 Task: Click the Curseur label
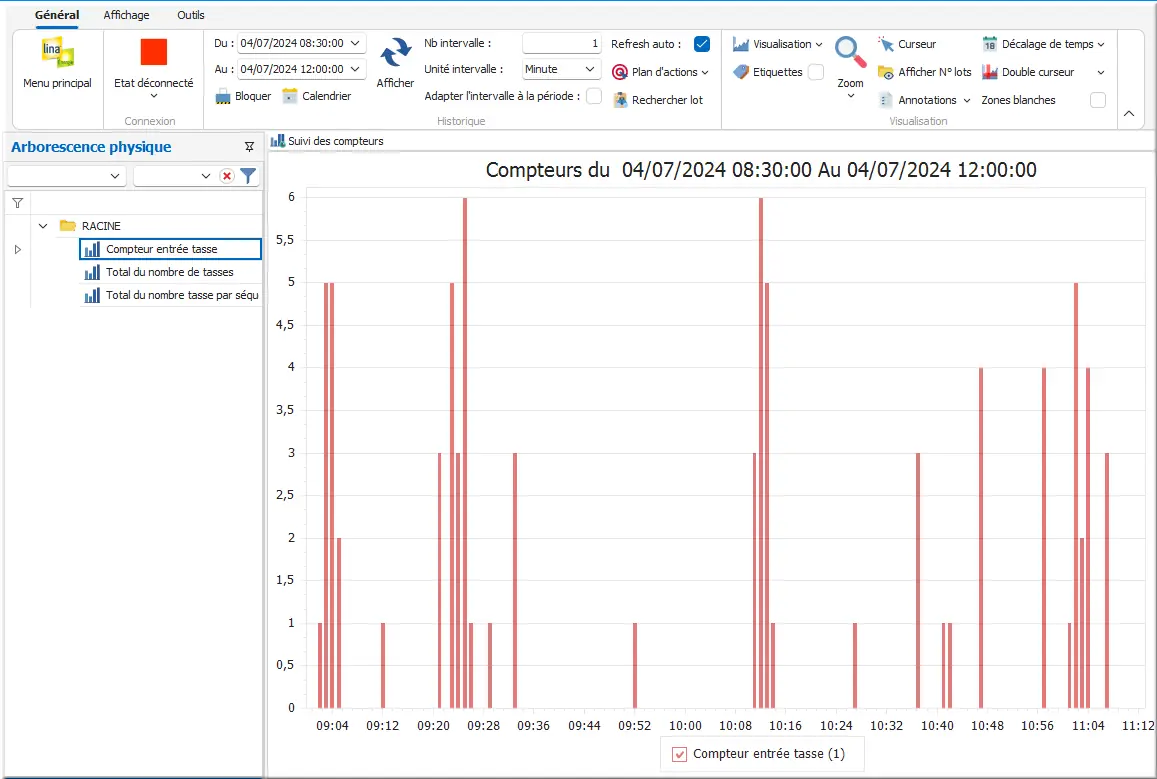point(917,44)
